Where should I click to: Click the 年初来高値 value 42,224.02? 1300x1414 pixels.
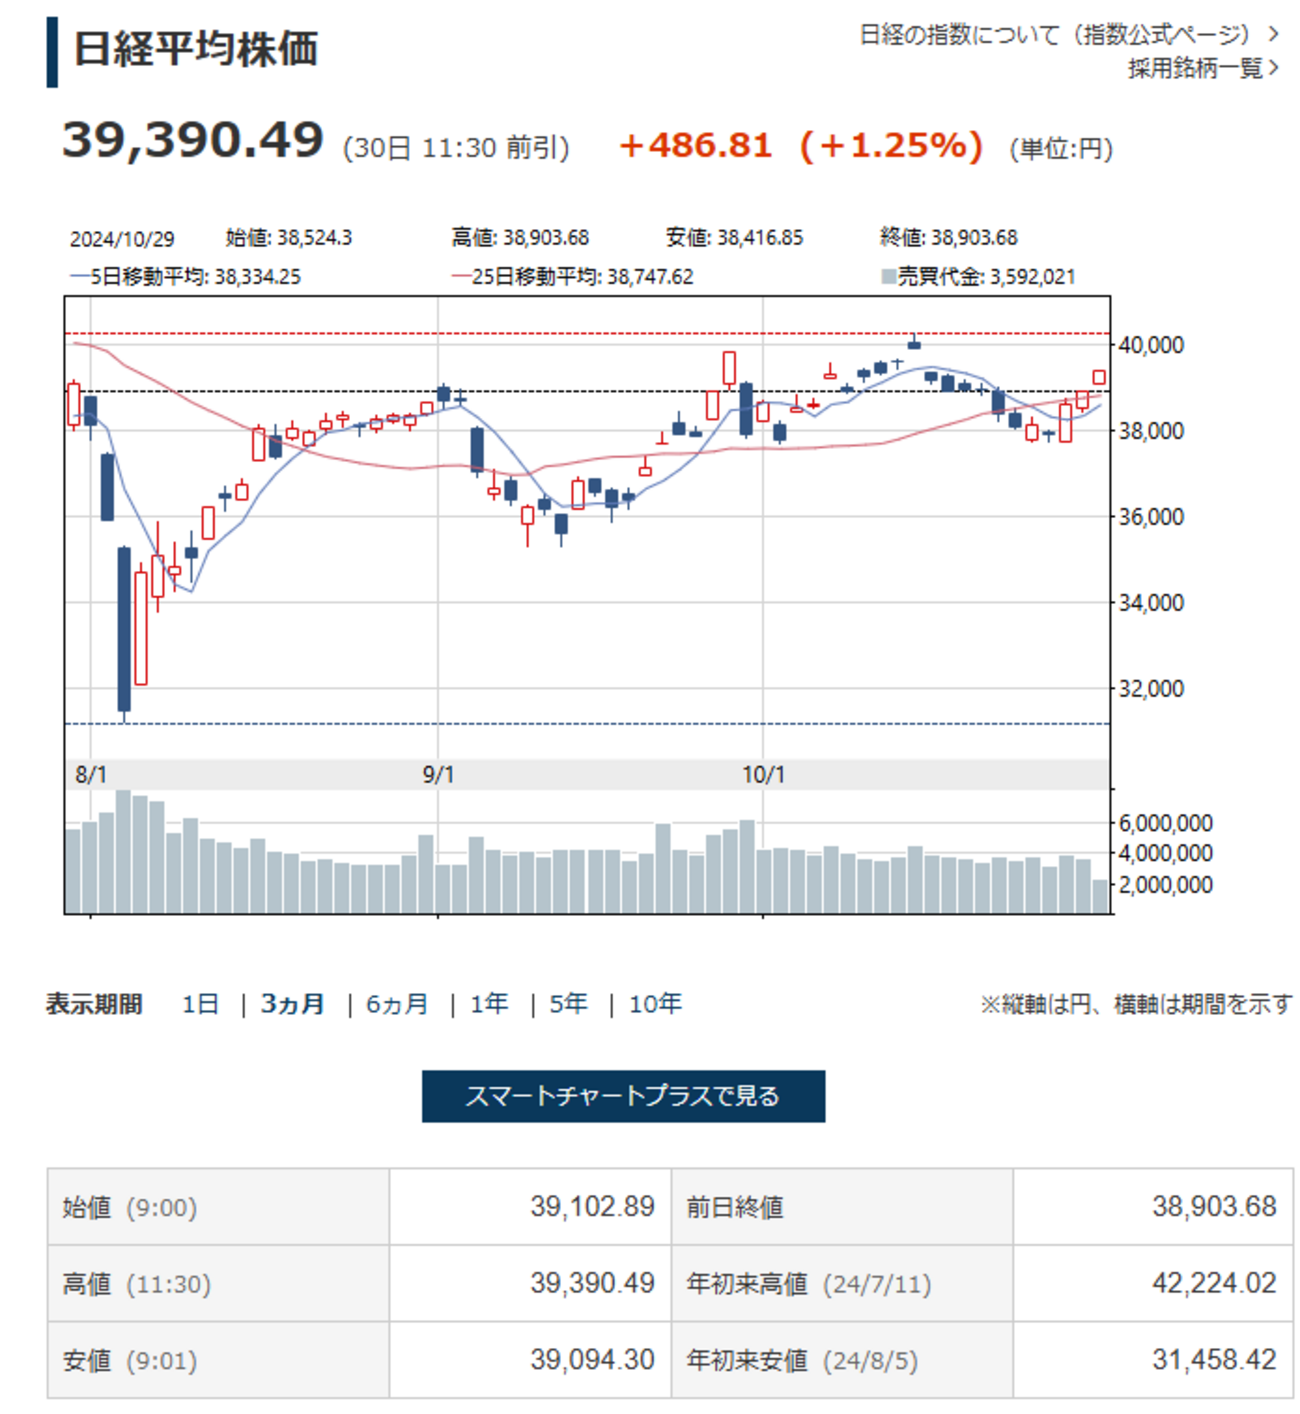1213,1283
